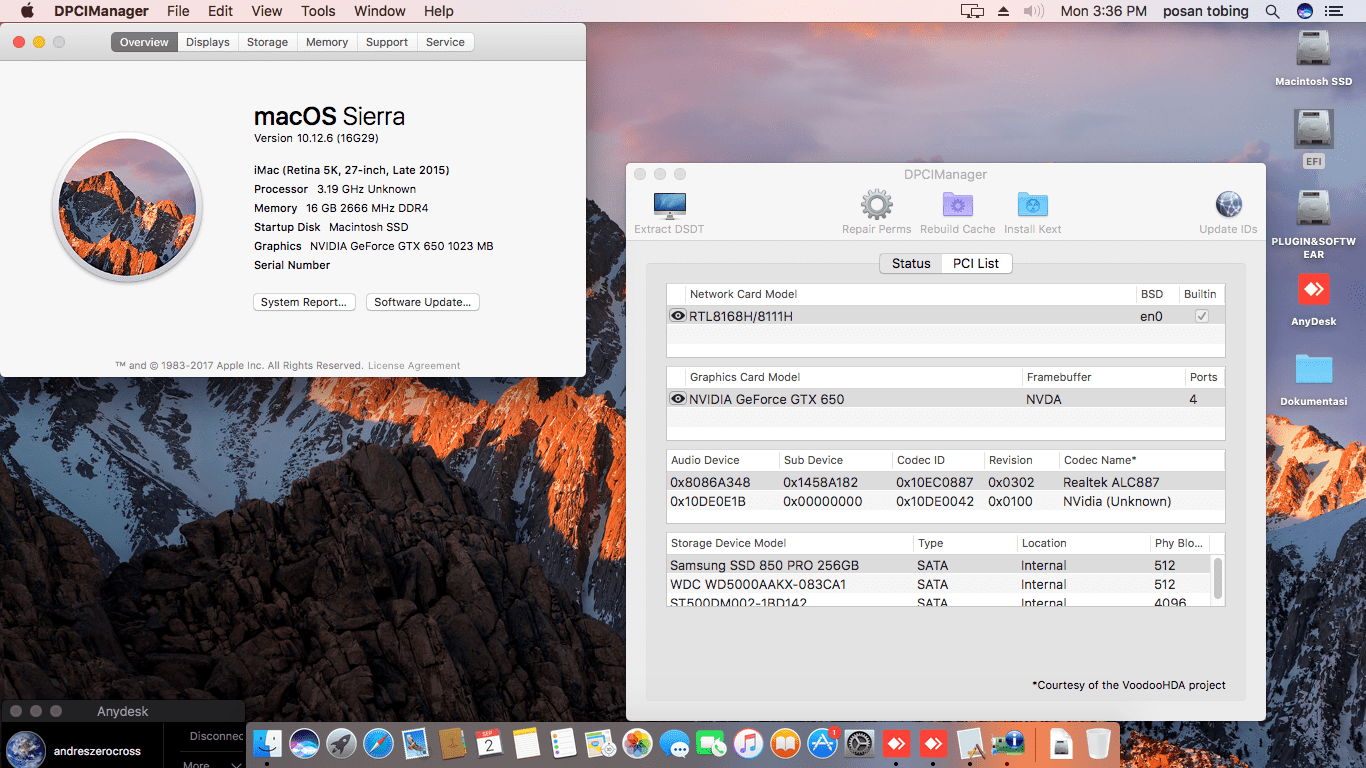The height and width of the screenshot is (768, 1366).
Task: Open Safari compass icon in dock
Action: [378, 743]
